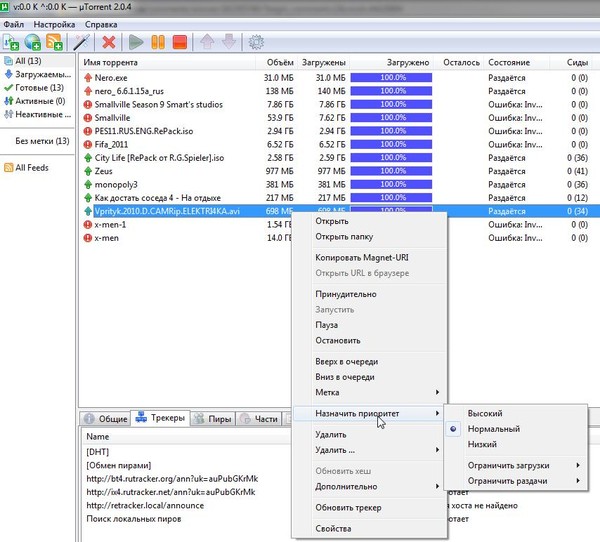Select the [DHT] tracker row
The width and height of the screenshot is (600, 542).
pos(98,452)
